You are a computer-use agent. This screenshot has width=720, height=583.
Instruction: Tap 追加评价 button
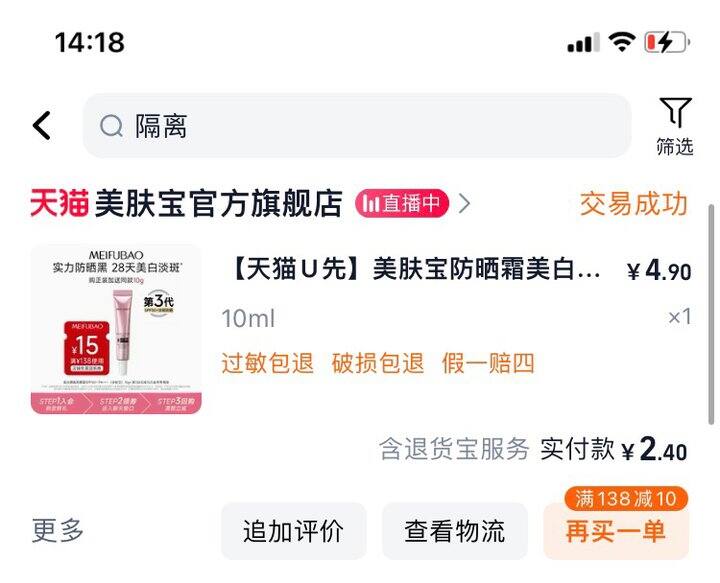tap(293, 531)
